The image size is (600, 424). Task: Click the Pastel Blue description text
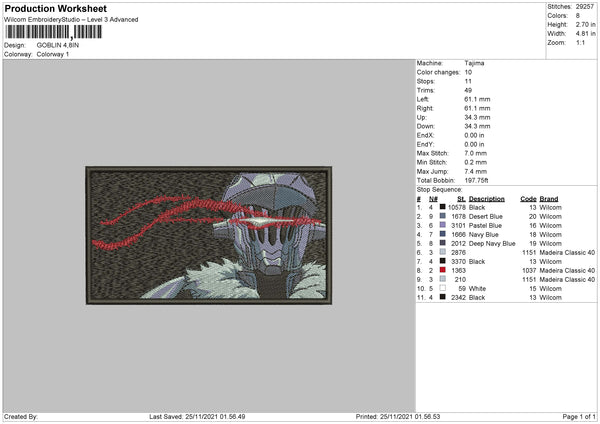coord(485,225)
